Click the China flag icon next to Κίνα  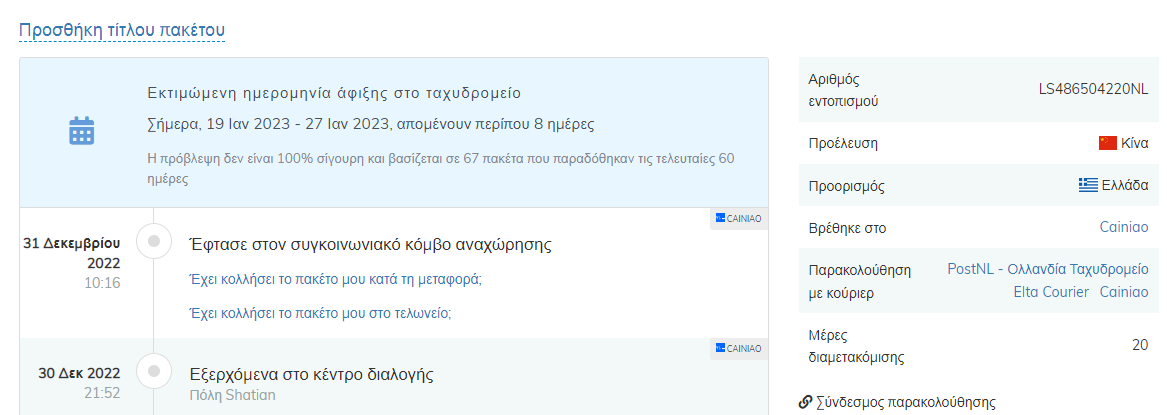[x=1107, y=143]
